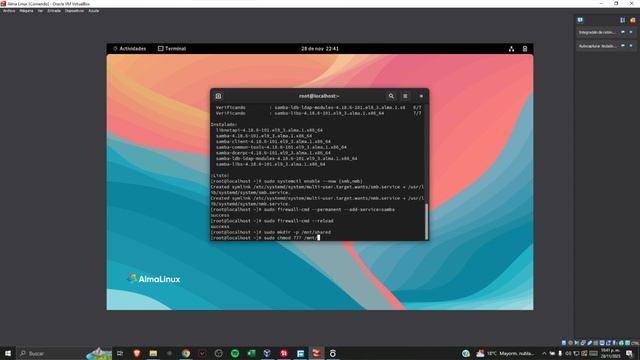Screen dimensions: 640x360
Task: Click the Windows taskbar clock
Action: [610, 353]
